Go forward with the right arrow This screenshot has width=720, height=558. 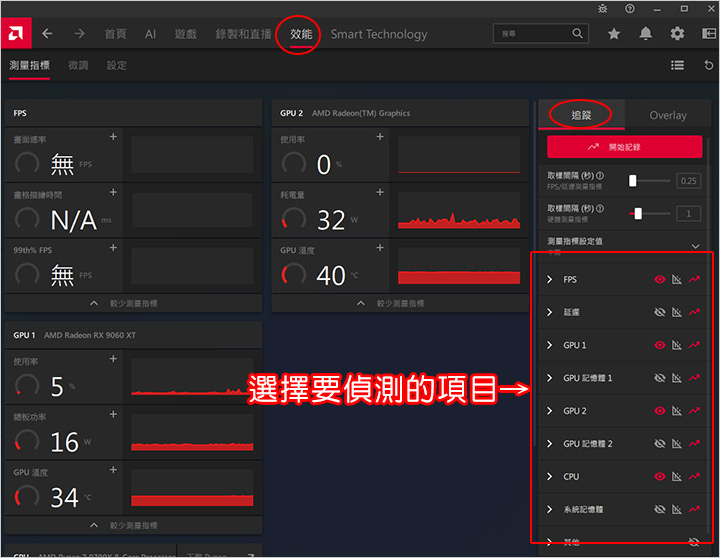click(79, 34)
